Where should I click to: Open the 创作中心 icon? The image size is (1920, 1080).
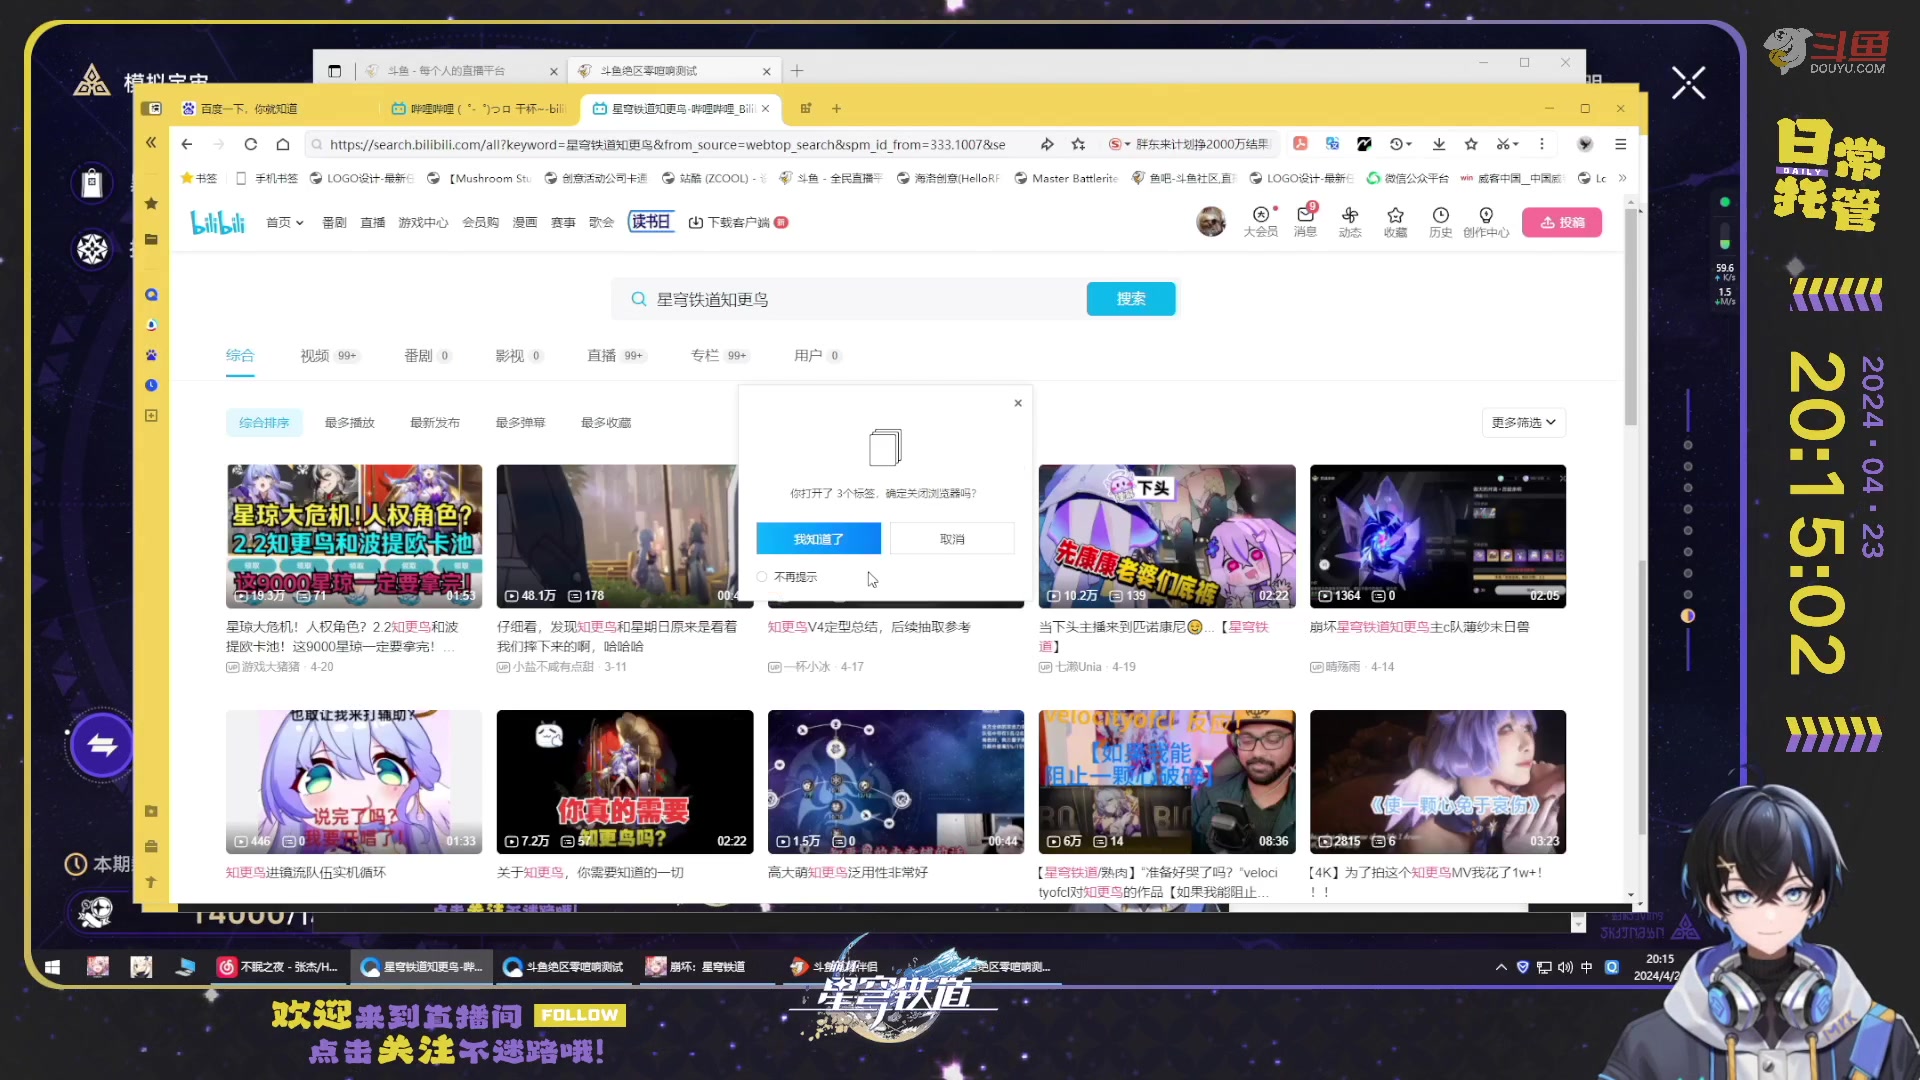(x=1486, y=221)
